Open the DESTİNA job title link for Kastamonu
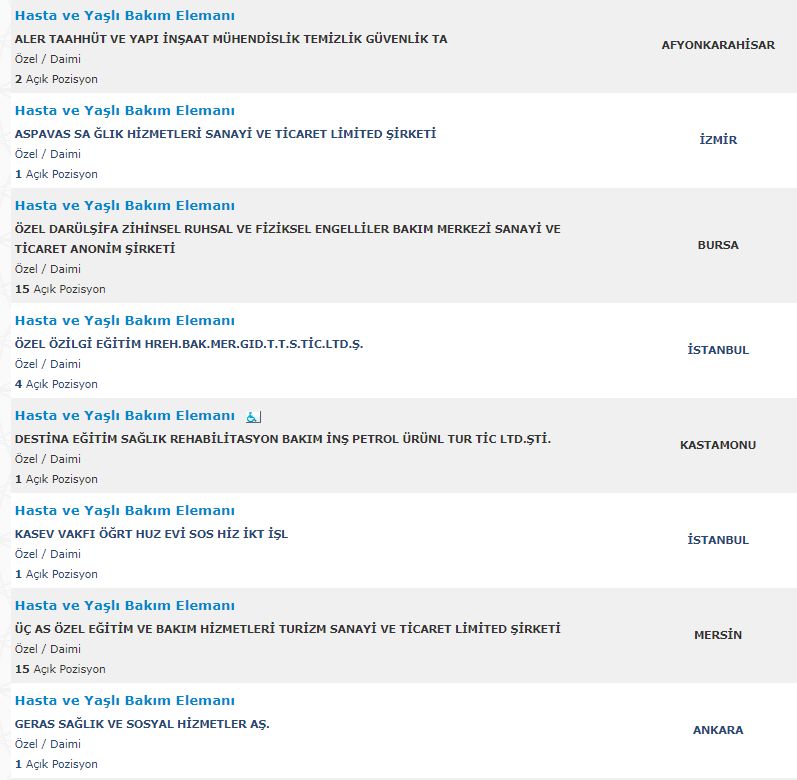The width and height of the screenshot is (797, 780). click(x=125, y=416)
